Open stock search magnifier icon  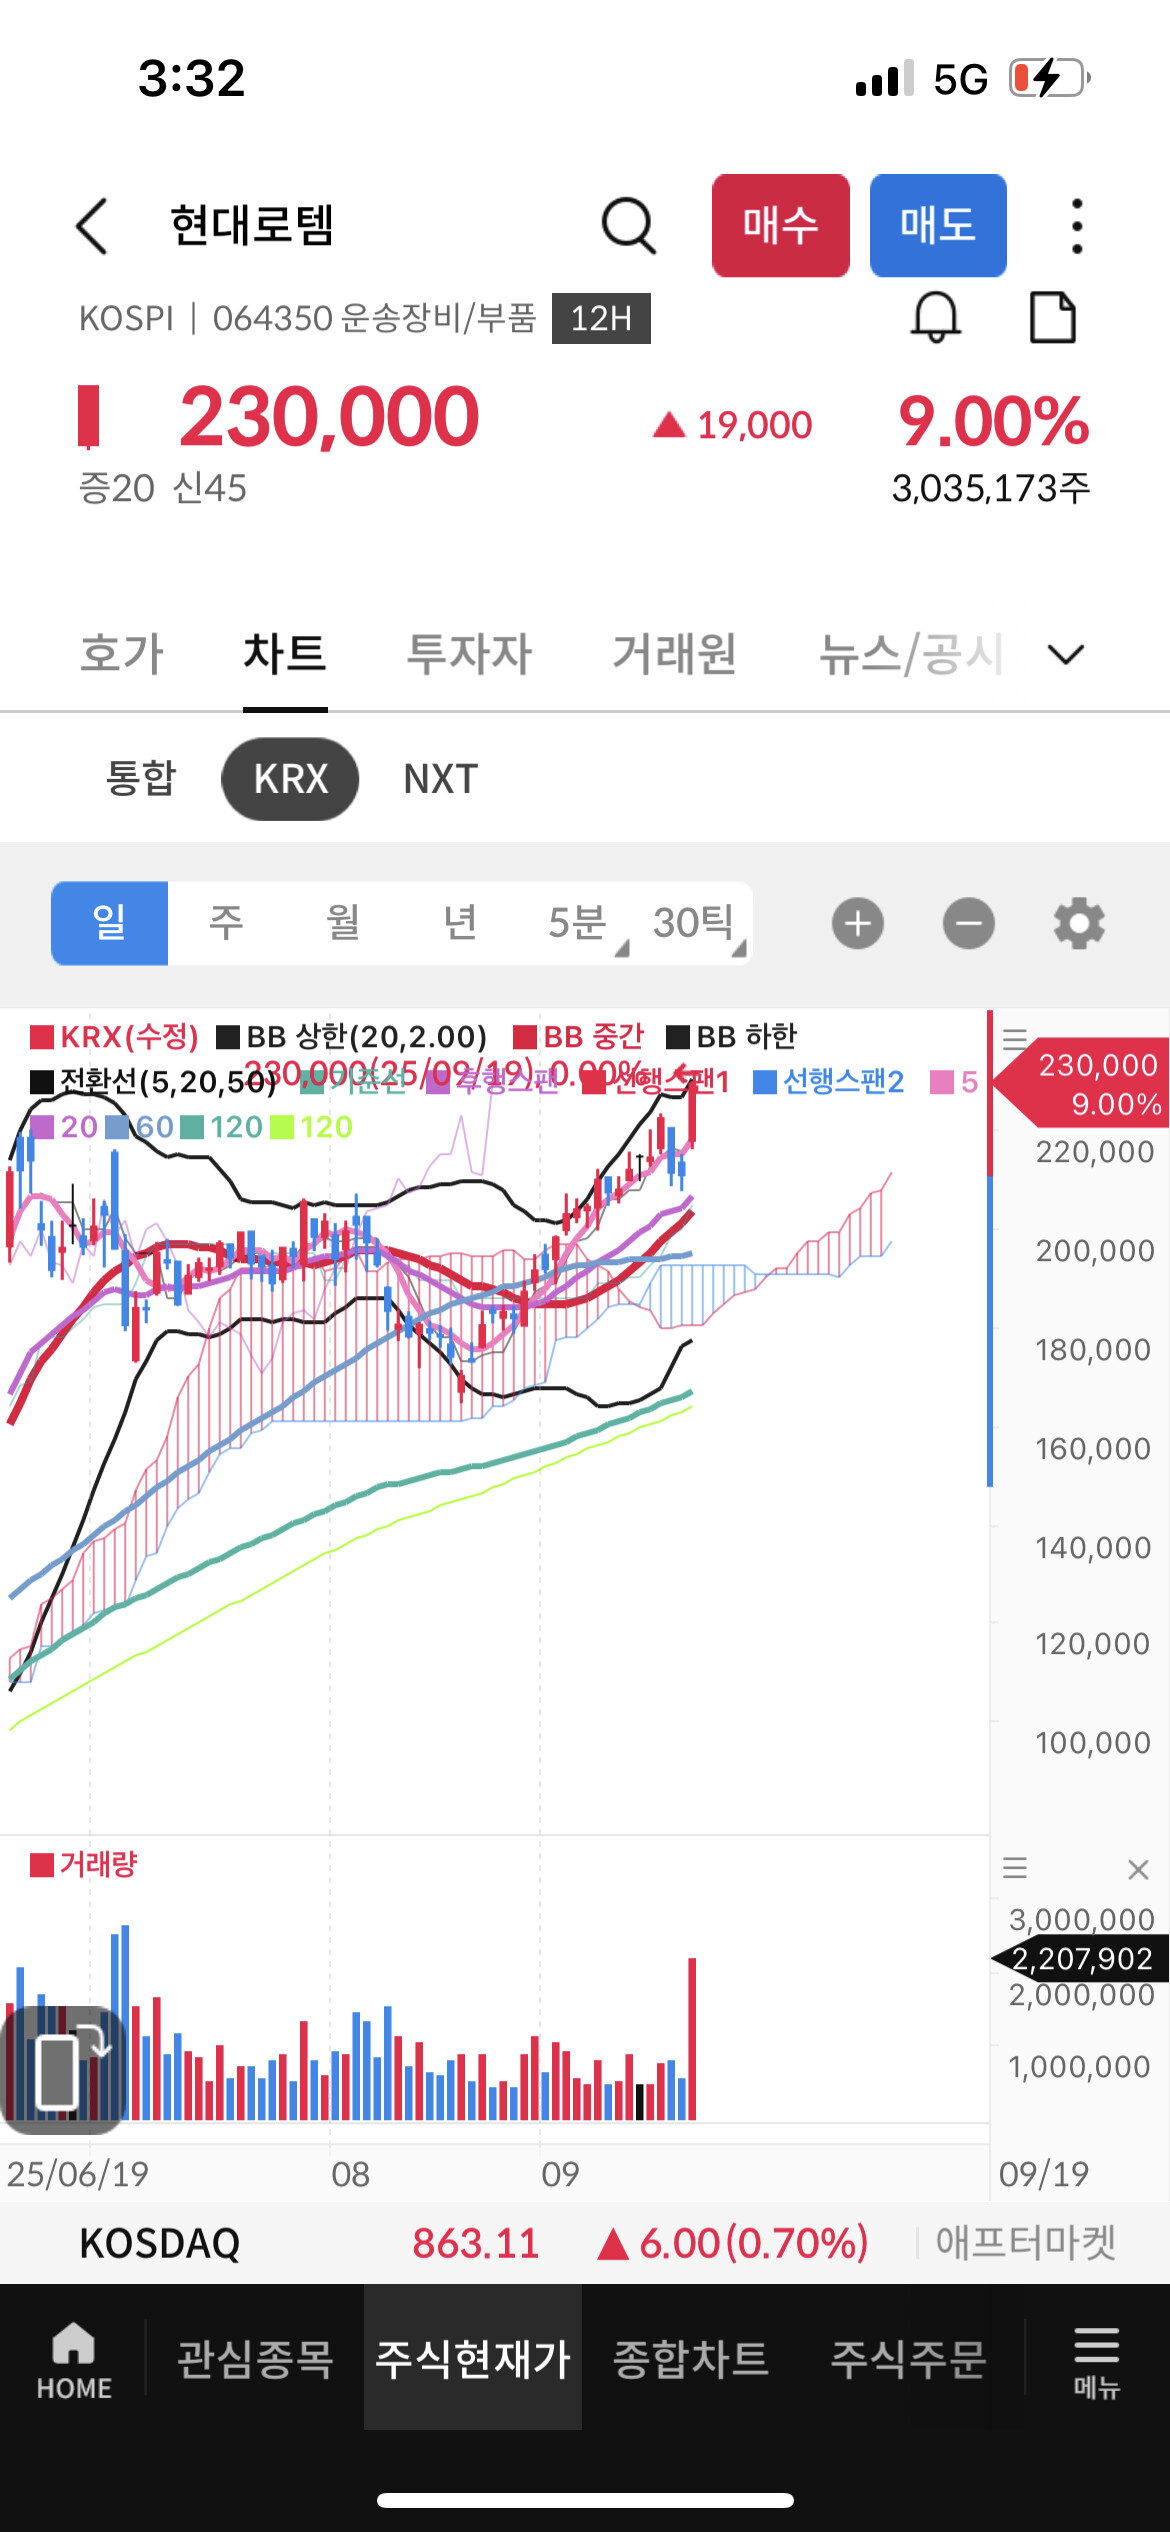tap(628, 226)
